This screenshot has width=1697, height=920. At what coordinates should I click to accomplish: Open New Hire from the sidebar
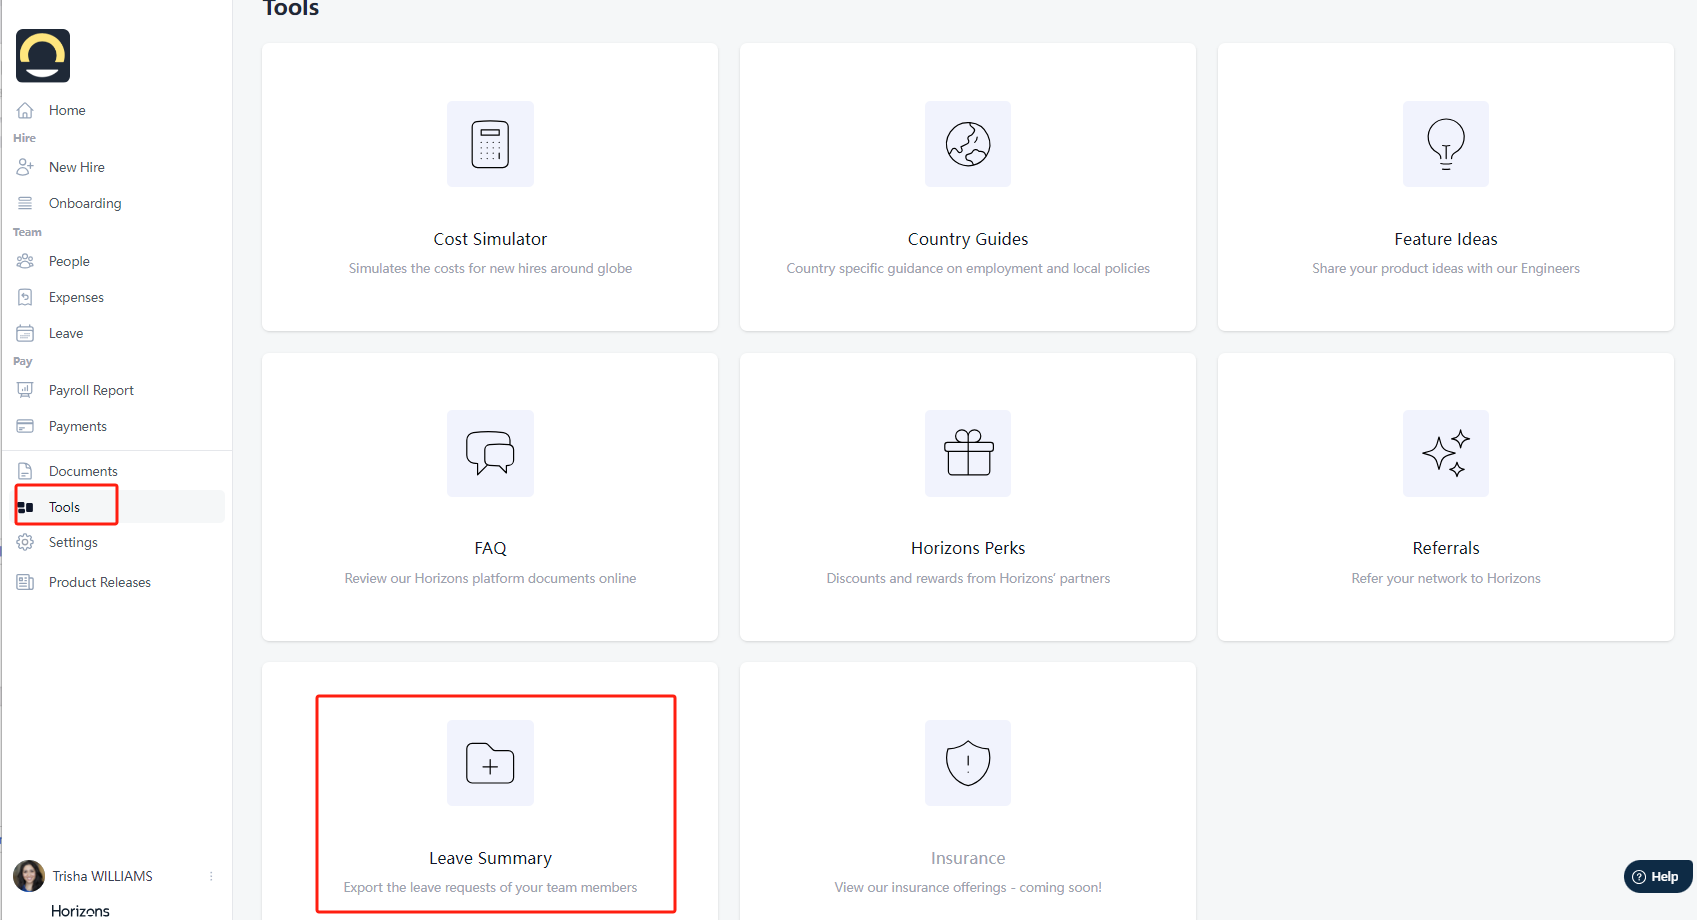point(76,167)
